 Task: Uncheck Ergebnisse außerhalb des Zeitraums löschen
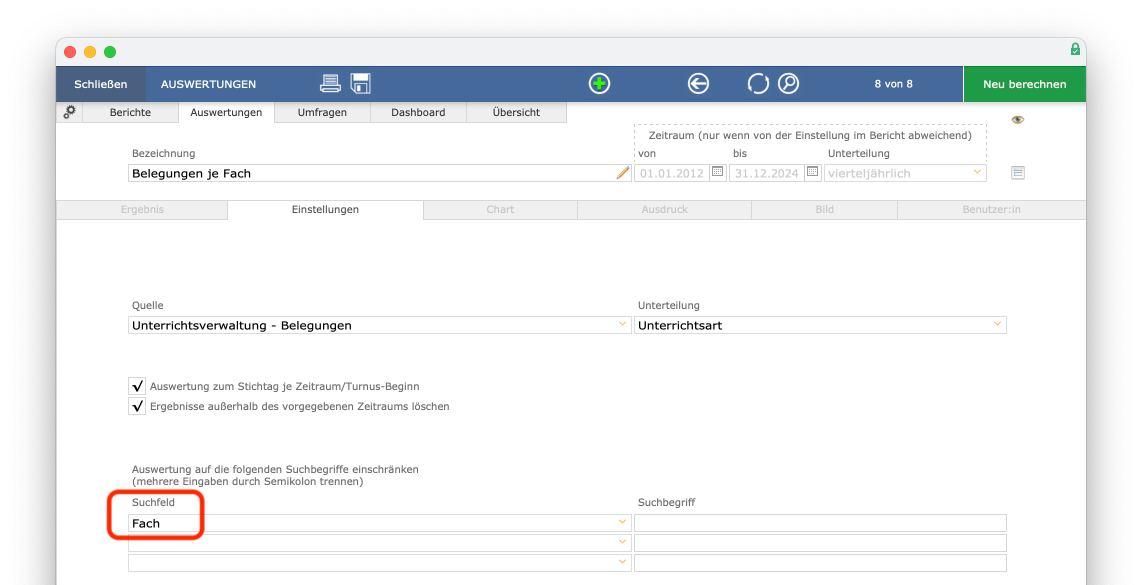point(137,406)
